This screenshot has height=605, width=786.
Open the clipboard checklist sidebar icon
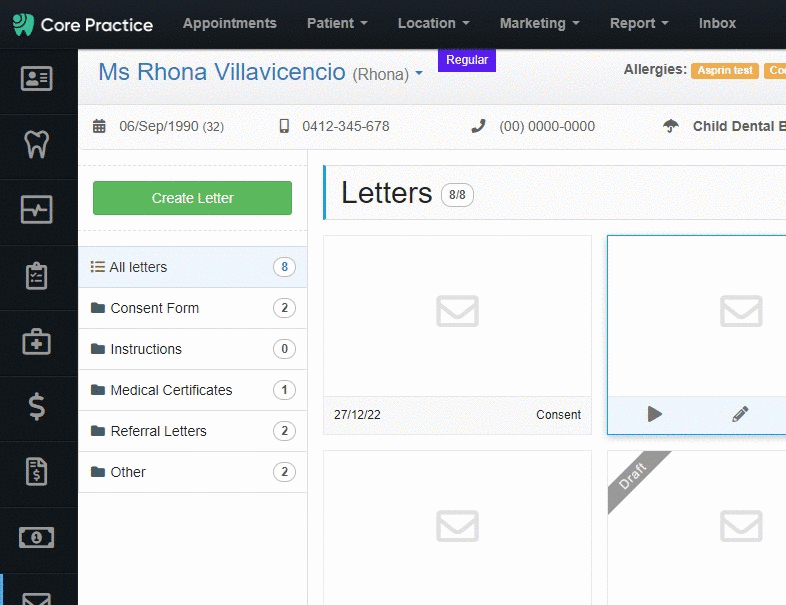coord(37,276)
